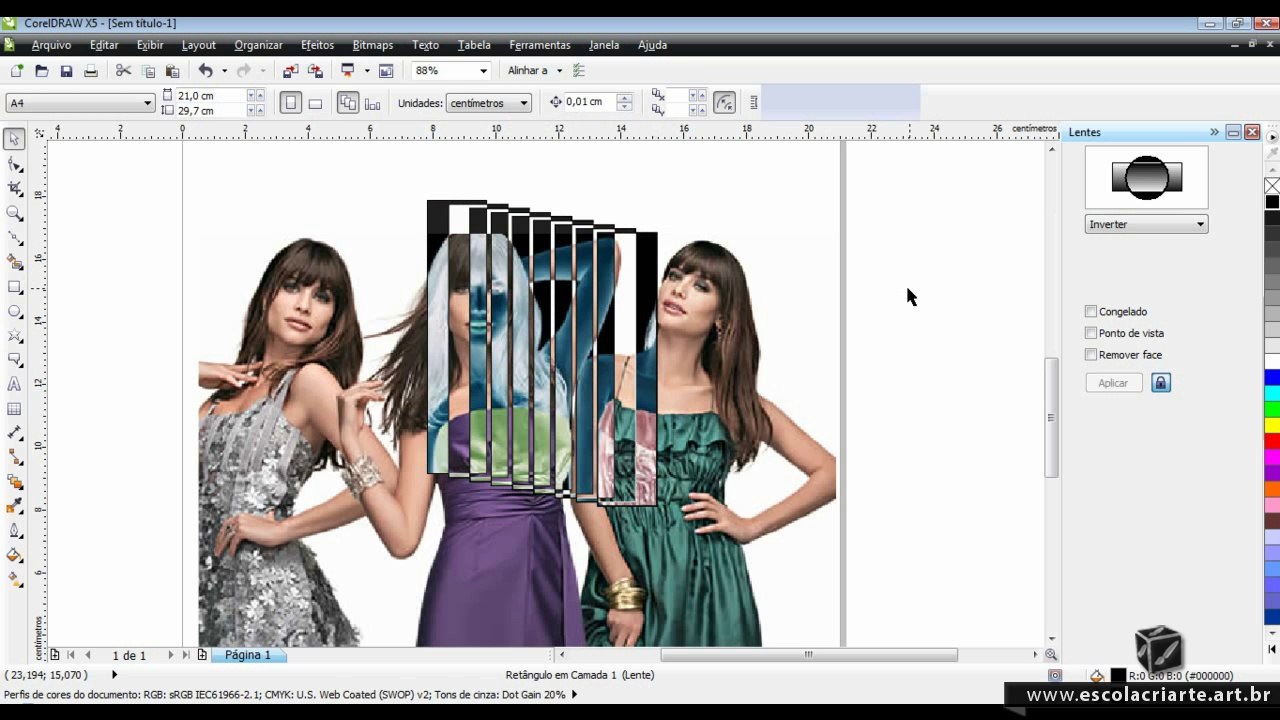Print the document
The height and width of the screenshot is (720, 1280).
click(x=91, y=71)
